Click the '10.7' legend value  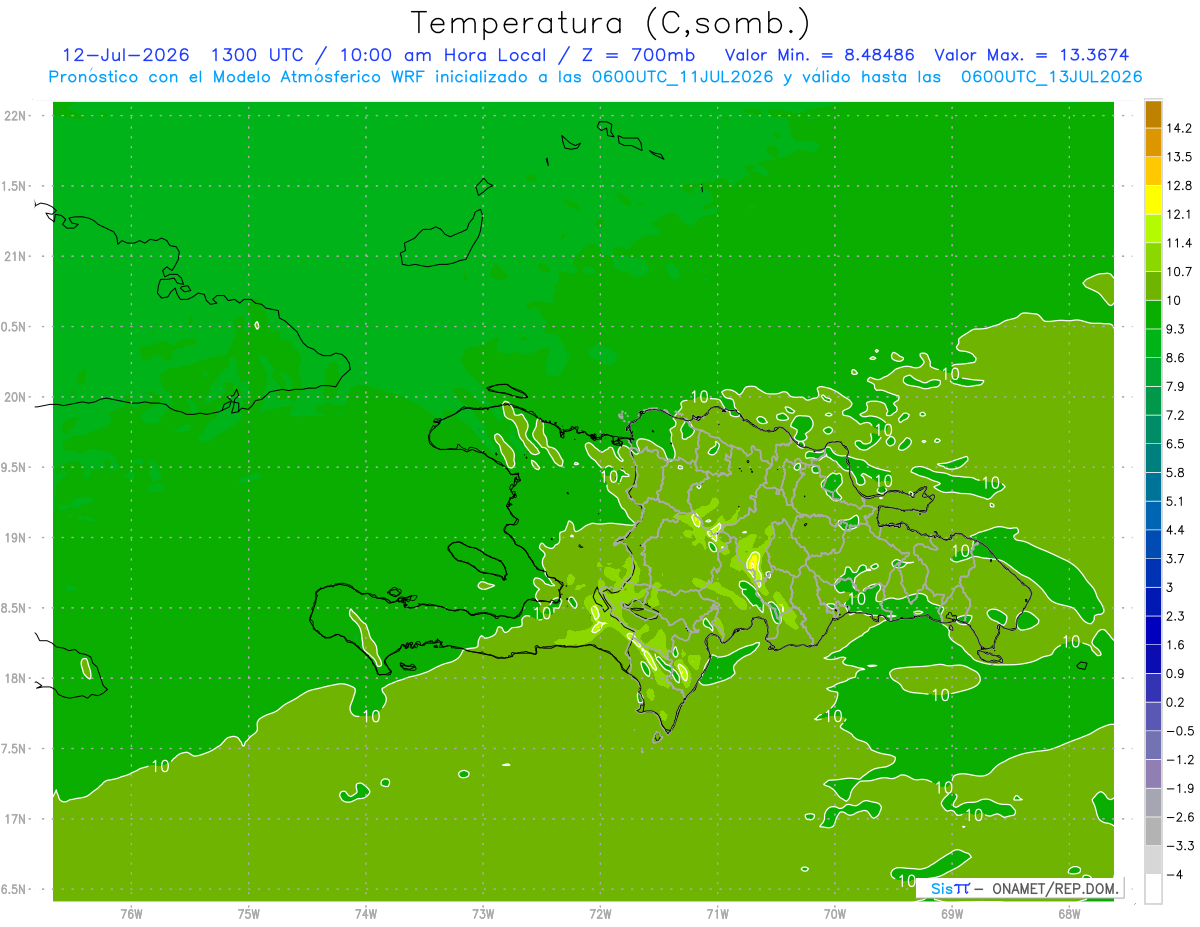[x=1179, y=272]
